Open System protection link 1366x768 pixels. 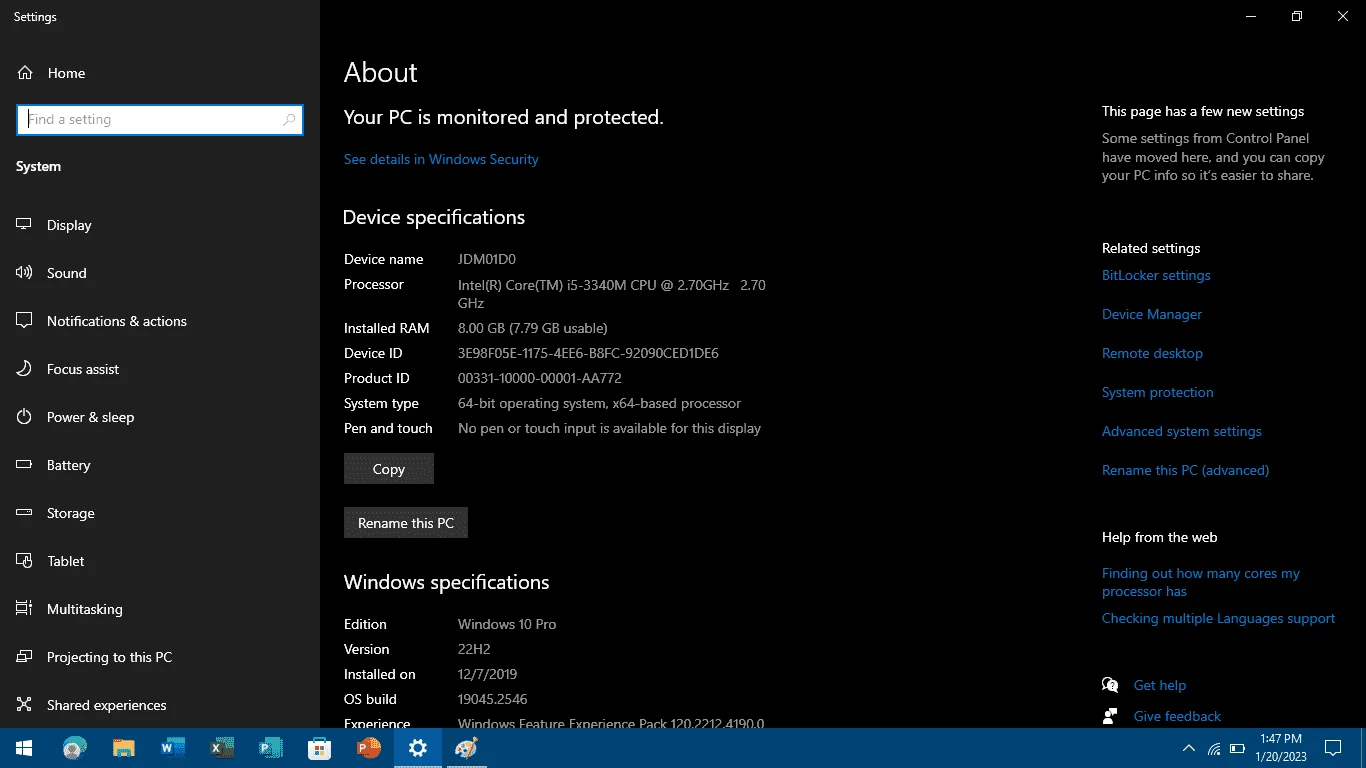1158,392
